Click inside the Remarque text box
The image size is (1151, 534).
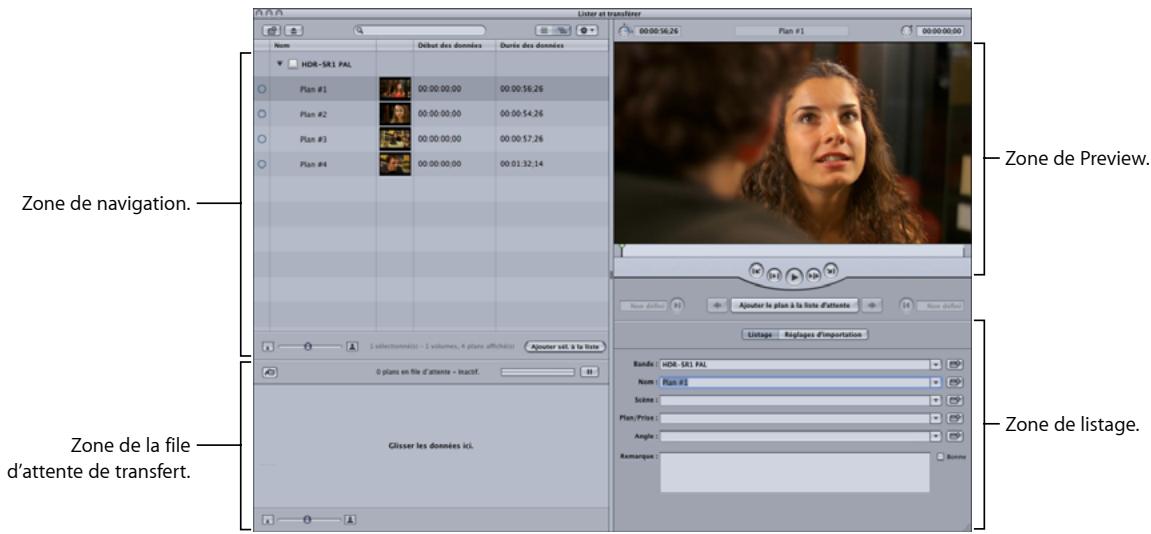click(x=794, y=472)
